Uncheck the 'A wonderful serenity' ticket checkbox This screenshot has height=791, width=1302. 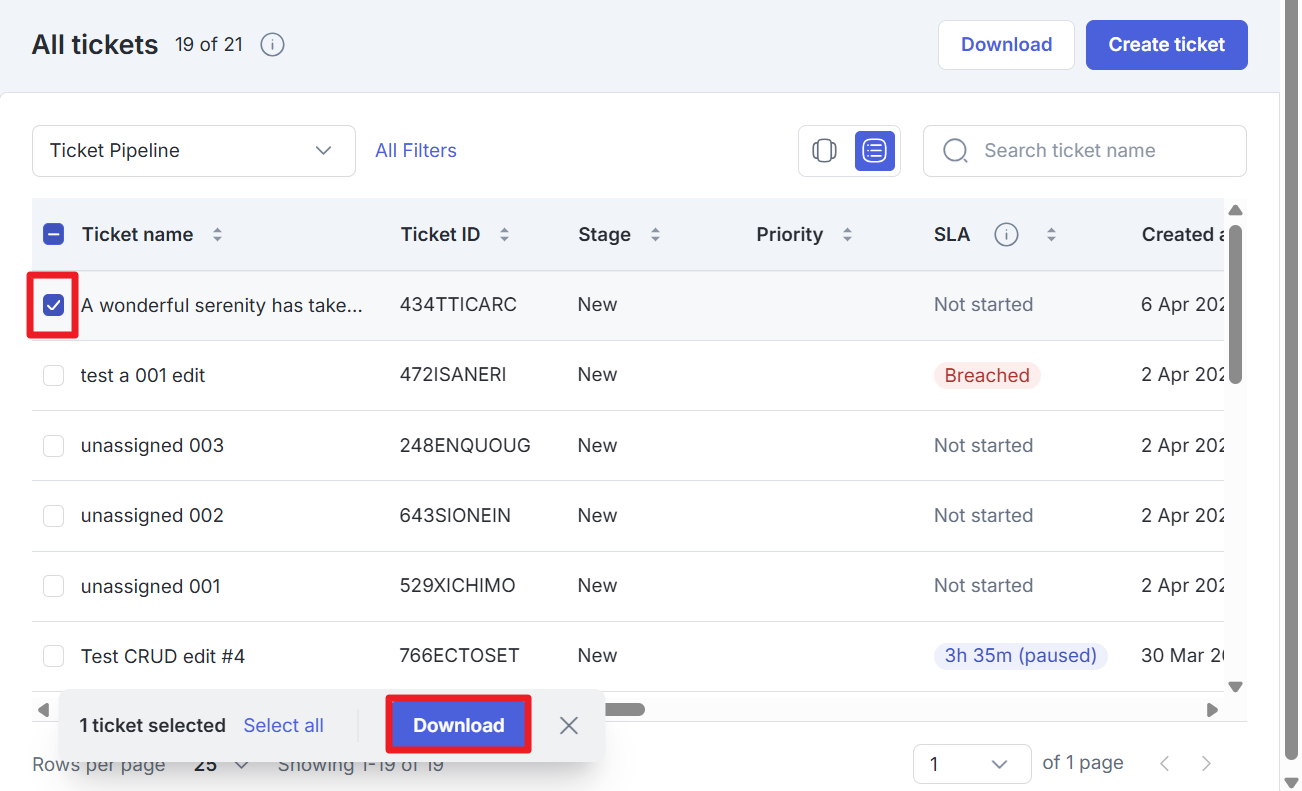coord(54,305)
